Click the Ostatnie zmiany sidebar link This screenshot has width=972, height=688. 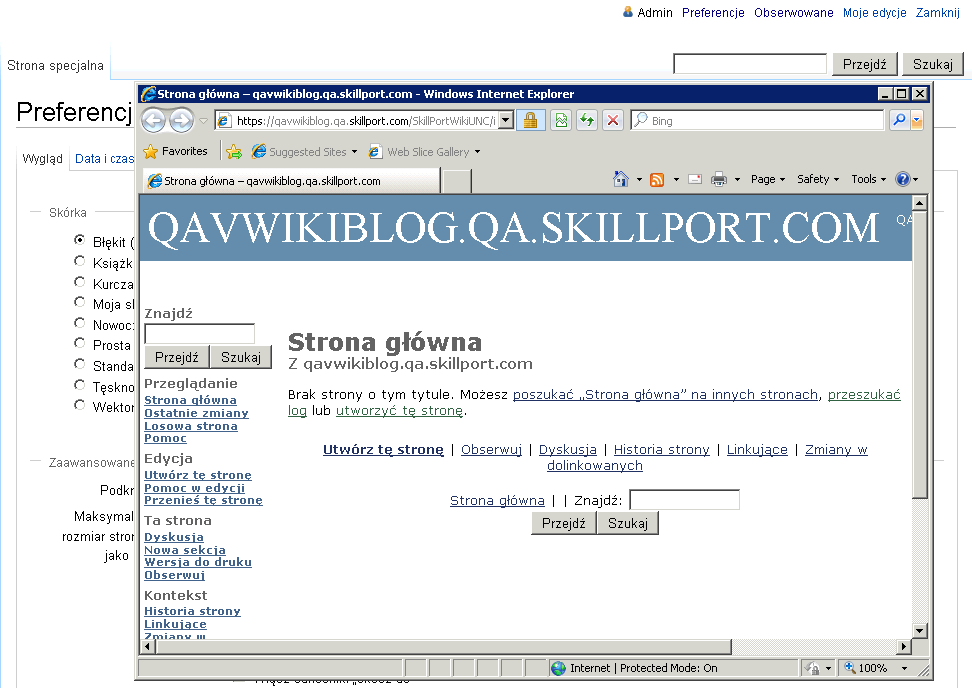point(196,413)
